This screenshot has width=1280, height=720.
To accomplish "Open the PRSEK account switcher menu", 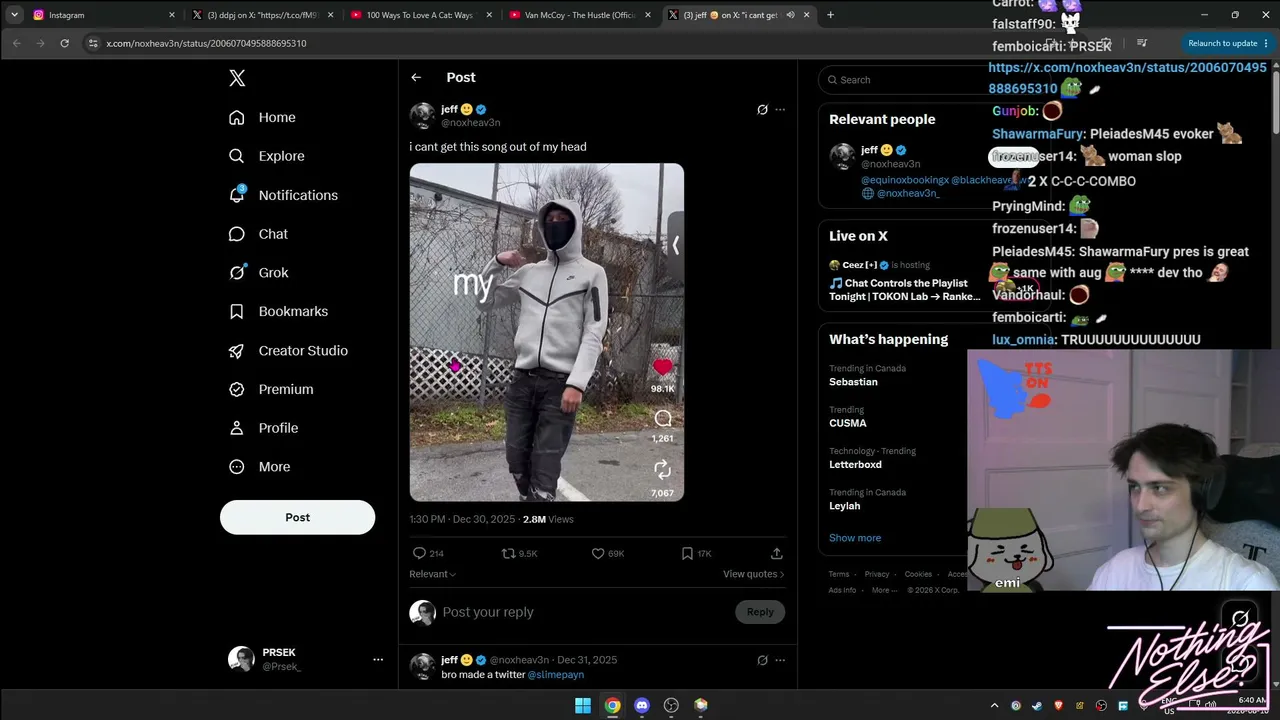I will click(x=306, y=659).
